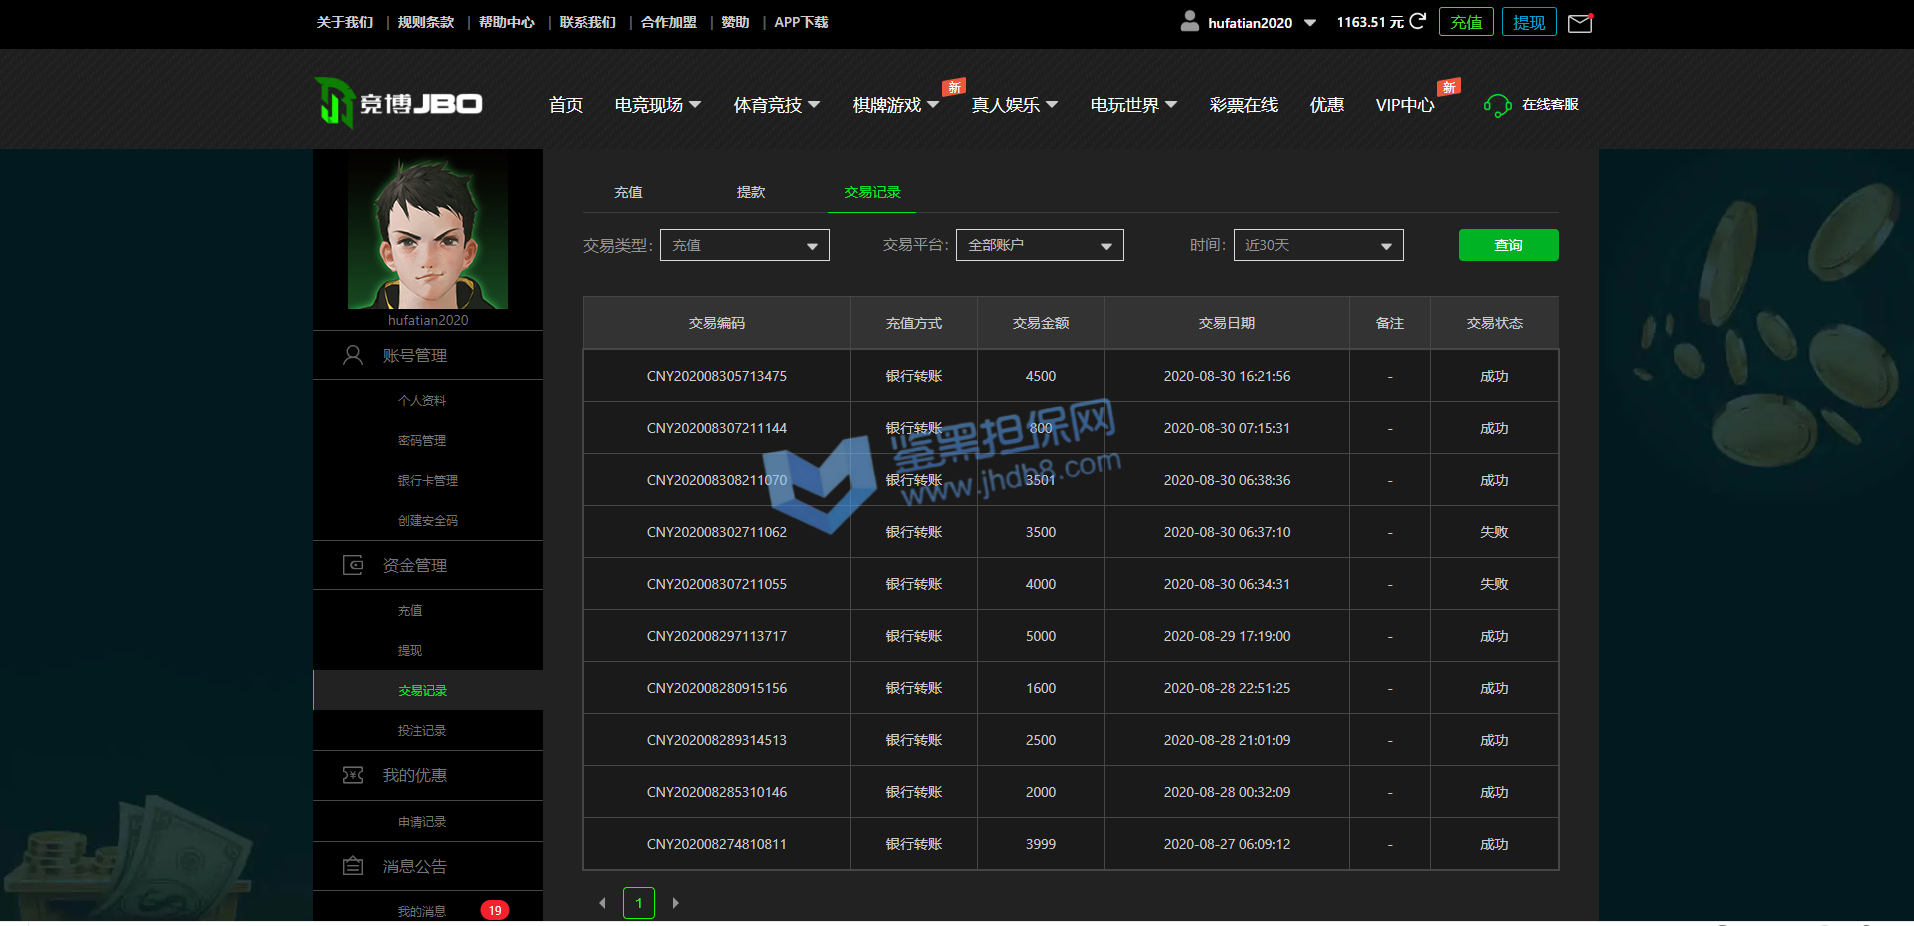Image resolution: width=1914 pixels, height=926 pixels.
Task: Open 银行卡管理 in the sidebar
Action: [427, 481]
